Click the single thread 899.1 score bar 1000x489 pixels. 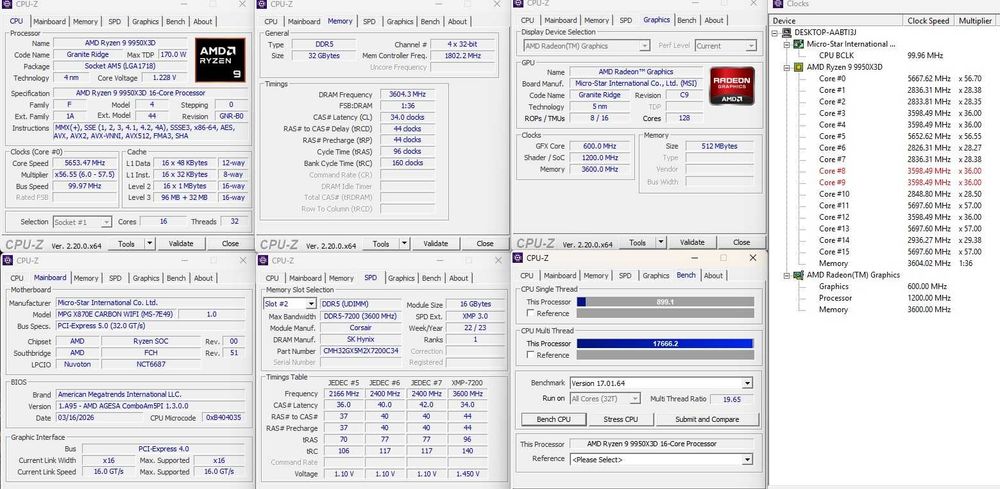click(x=665, y=302)
